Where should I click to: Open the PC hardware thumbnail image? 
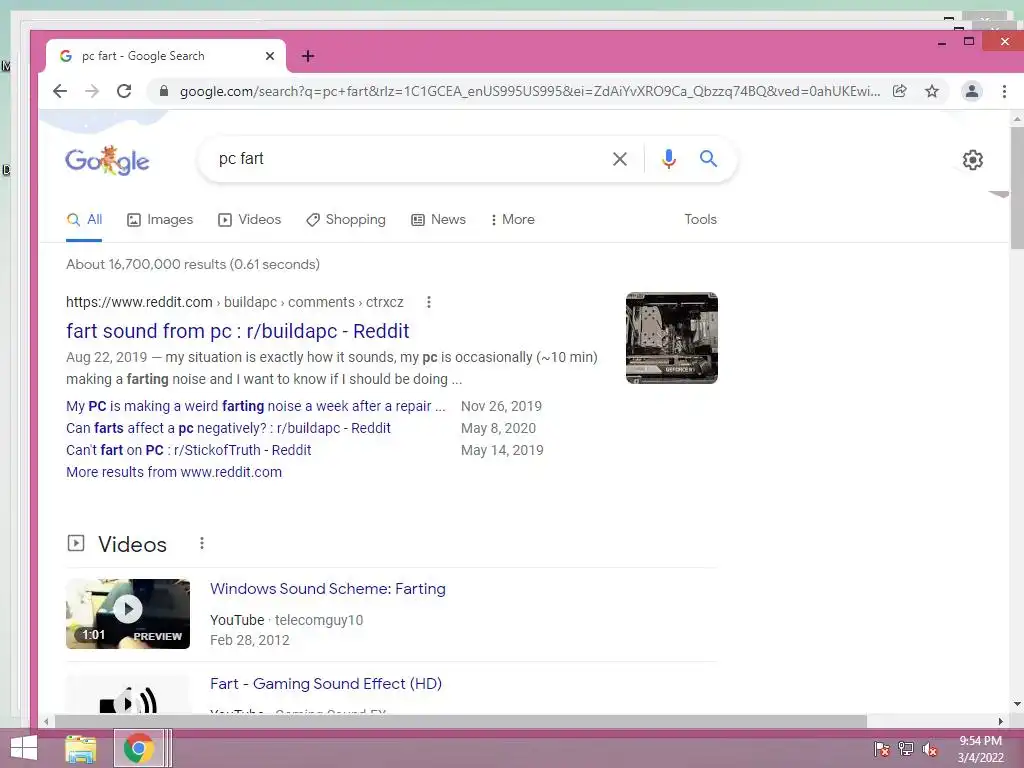[x=671, y=338]
